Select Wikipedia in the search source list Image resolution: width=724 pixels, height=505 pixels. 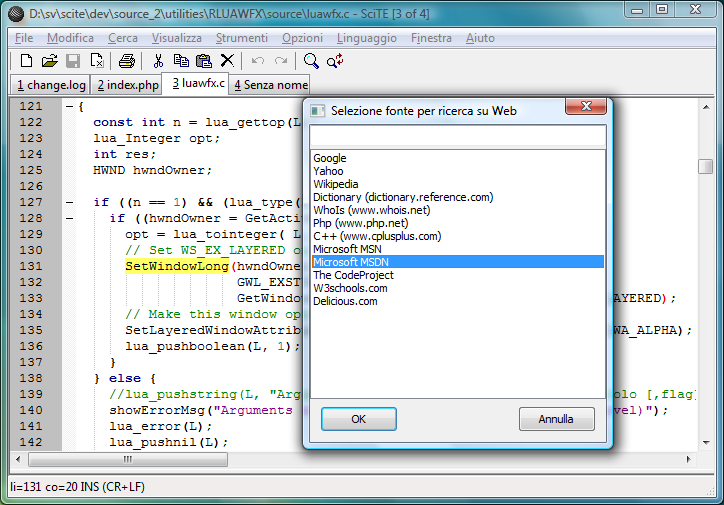click(x=337, y=184)
